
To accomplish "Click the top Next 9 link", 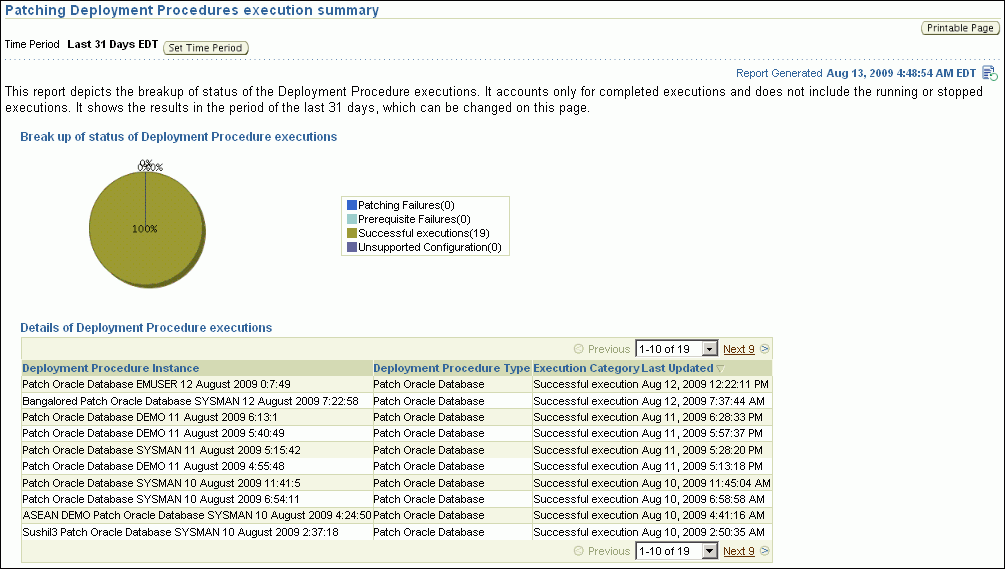I will pos(739,349).
